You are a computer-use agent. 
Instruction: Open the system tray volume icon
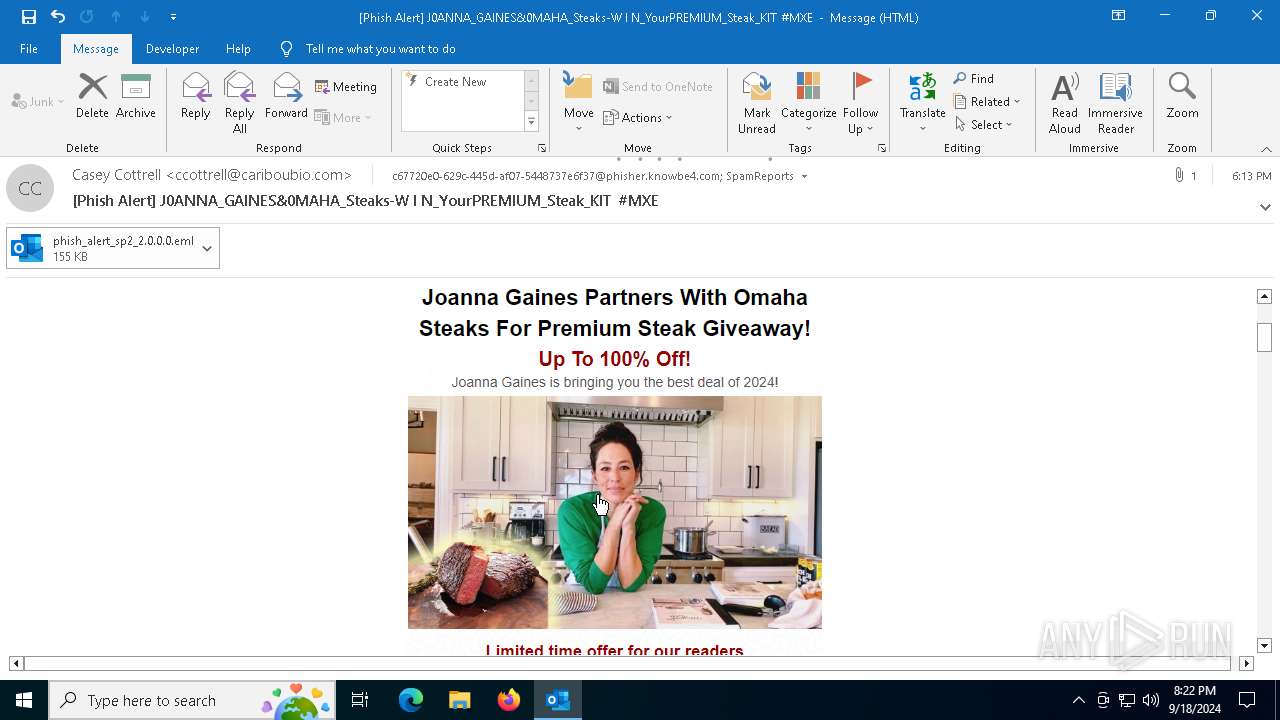[x=1151, y=700]
